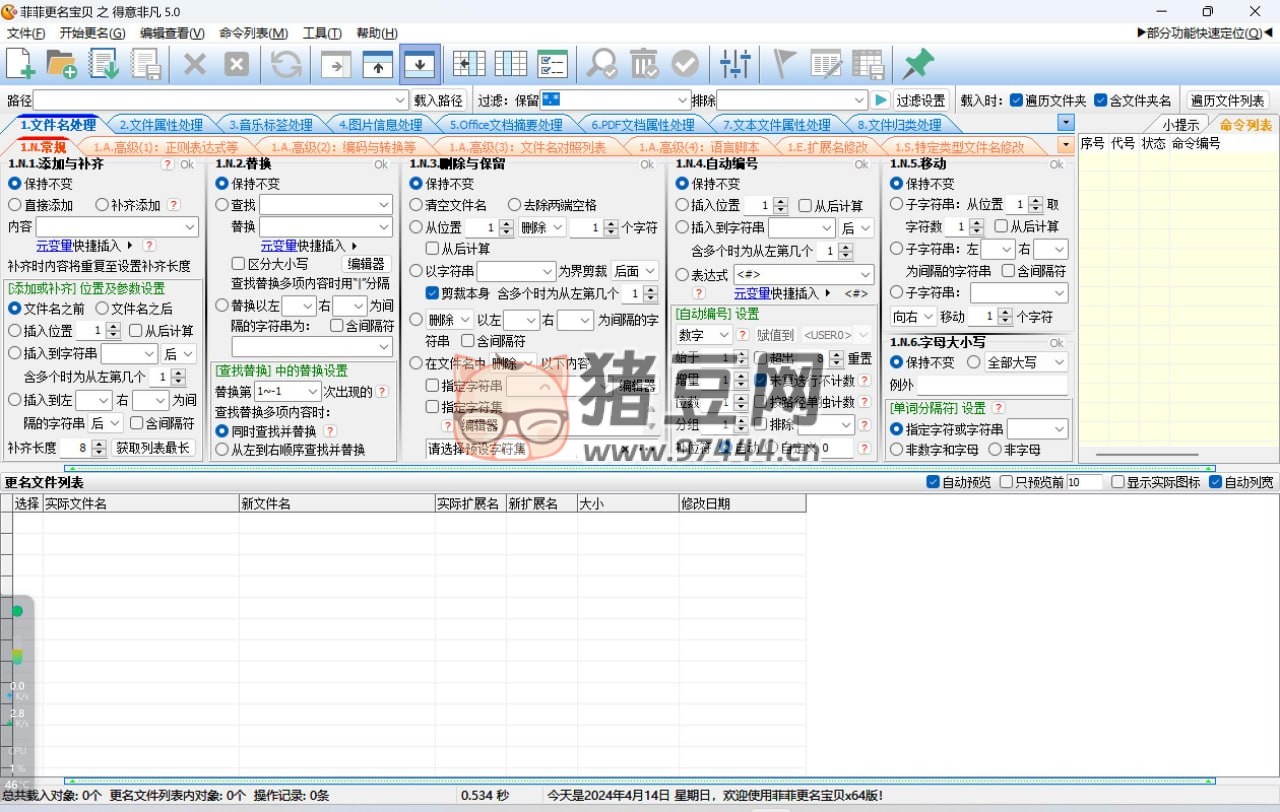Click the circular refresh arrows icon

(x=286, y=64)
